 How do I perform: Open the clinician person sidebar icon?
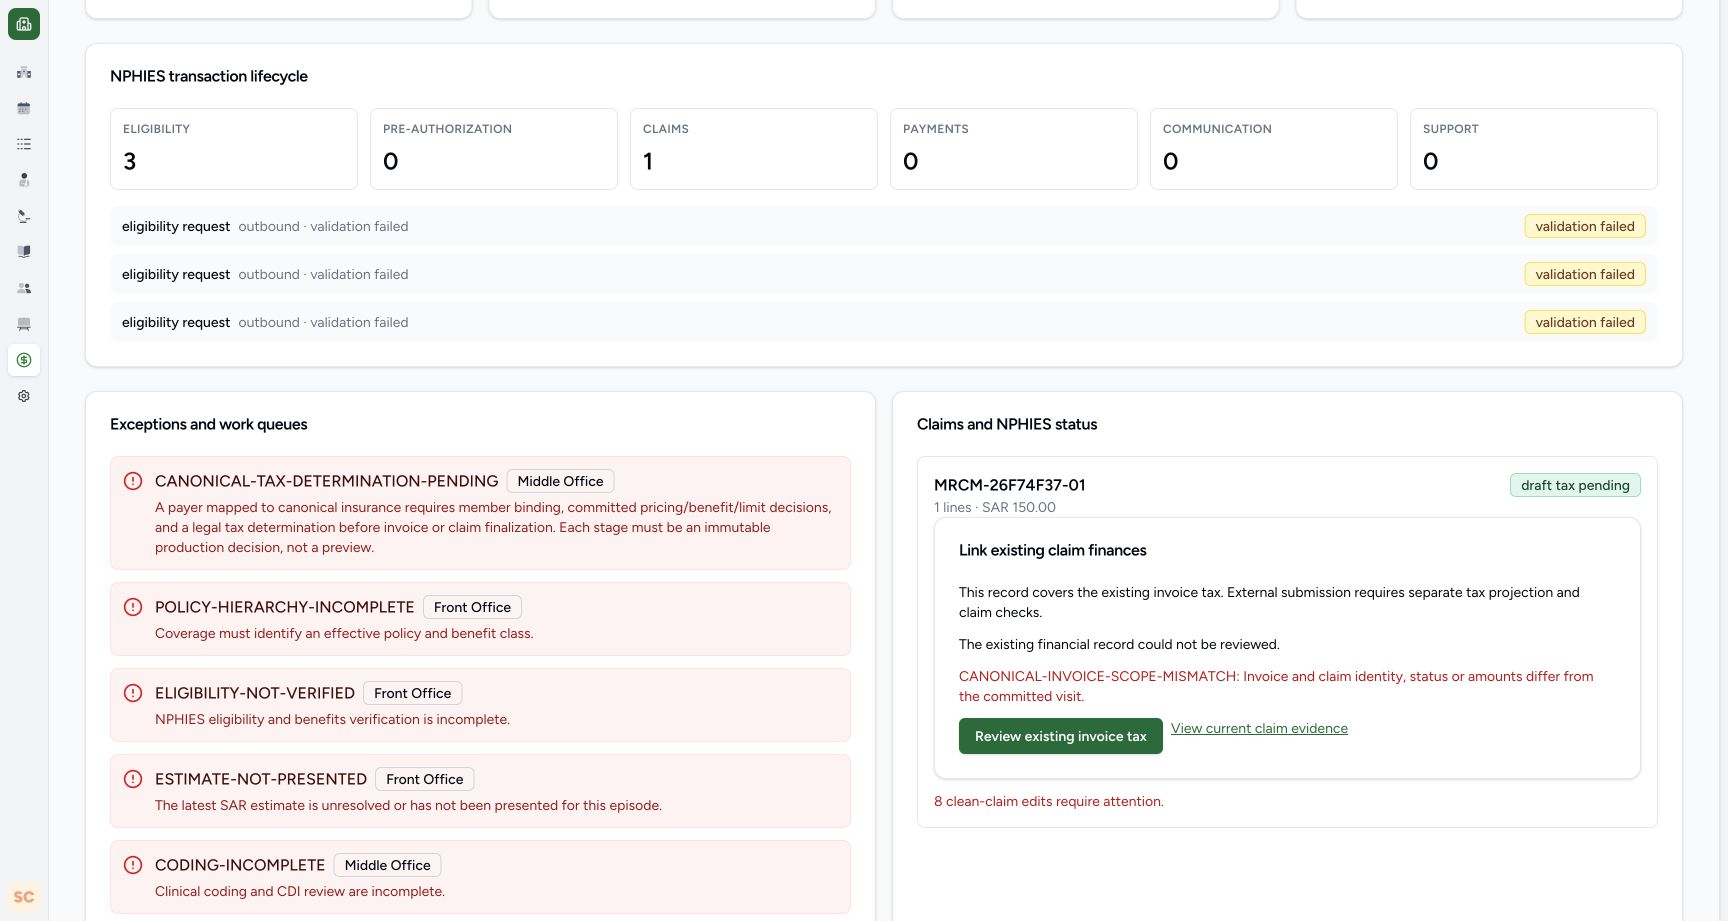(x=24, y=180)
